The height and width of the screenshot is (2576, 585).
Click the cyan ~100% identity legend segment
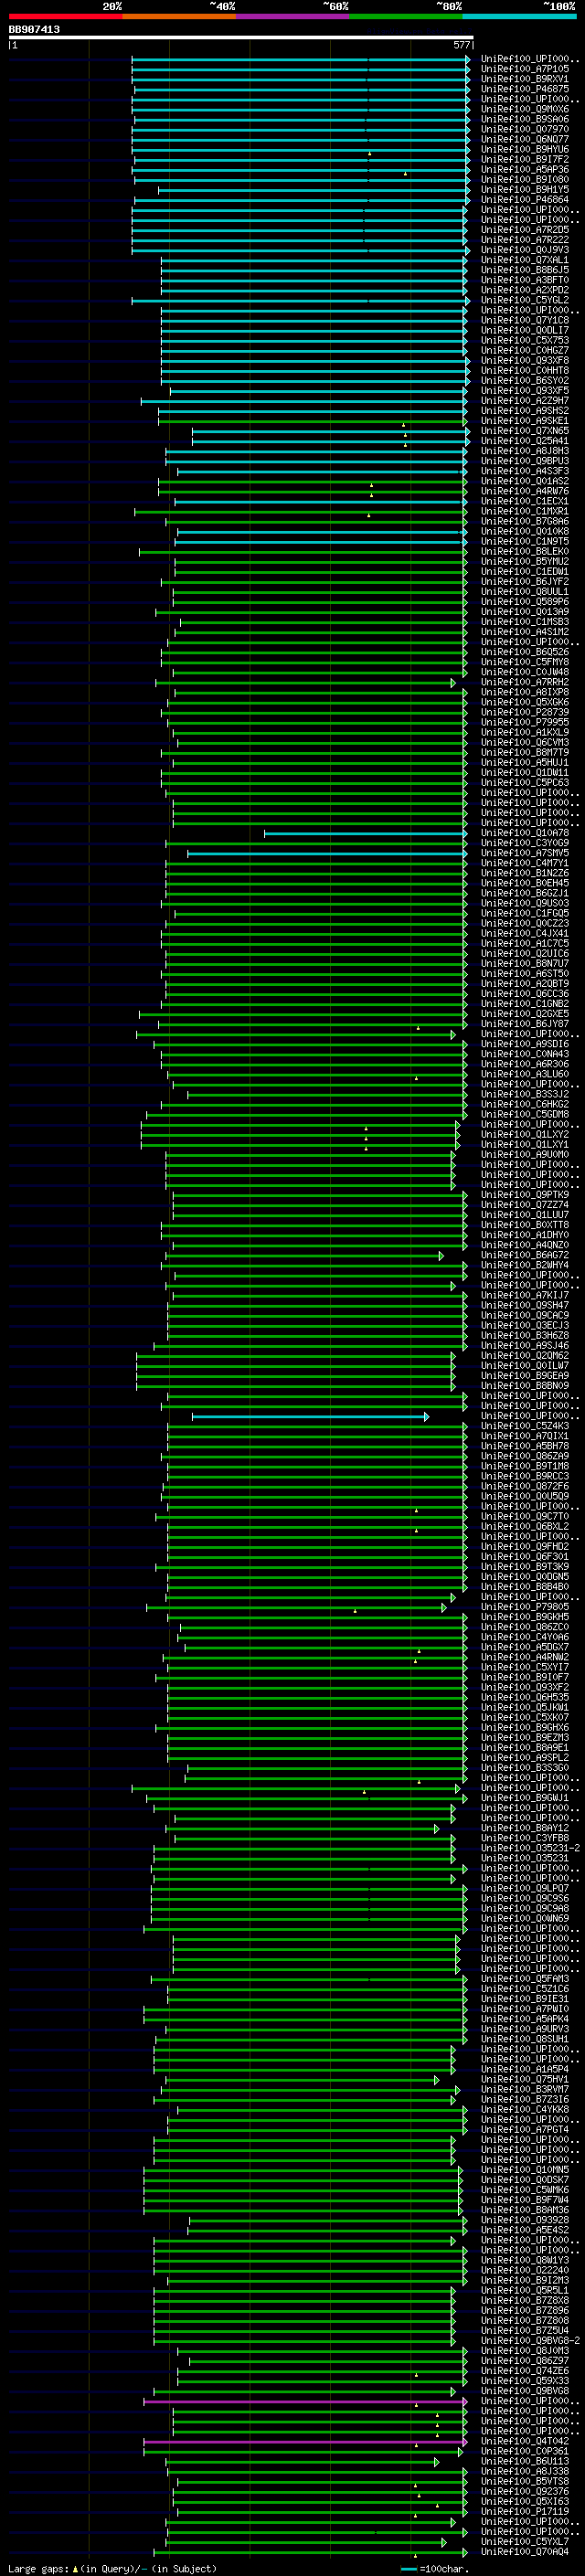point(520,16)
